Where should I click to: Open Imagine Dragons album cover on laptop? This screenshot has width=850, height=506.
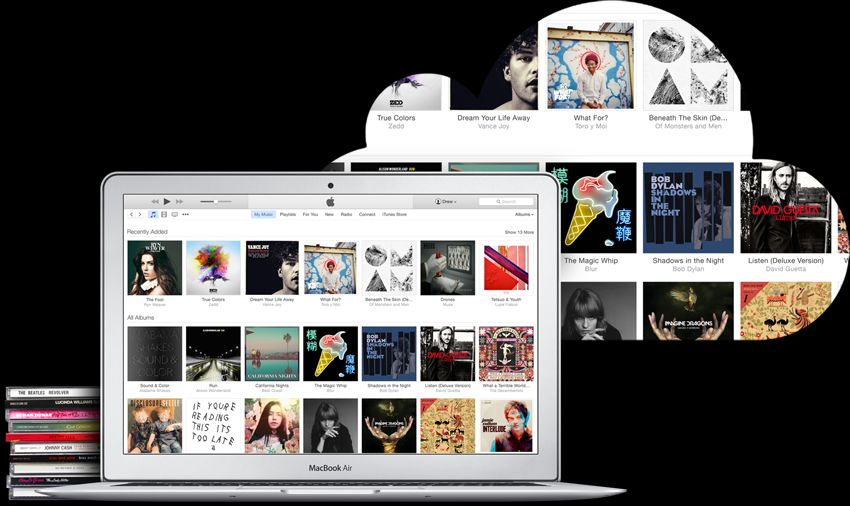389,426
